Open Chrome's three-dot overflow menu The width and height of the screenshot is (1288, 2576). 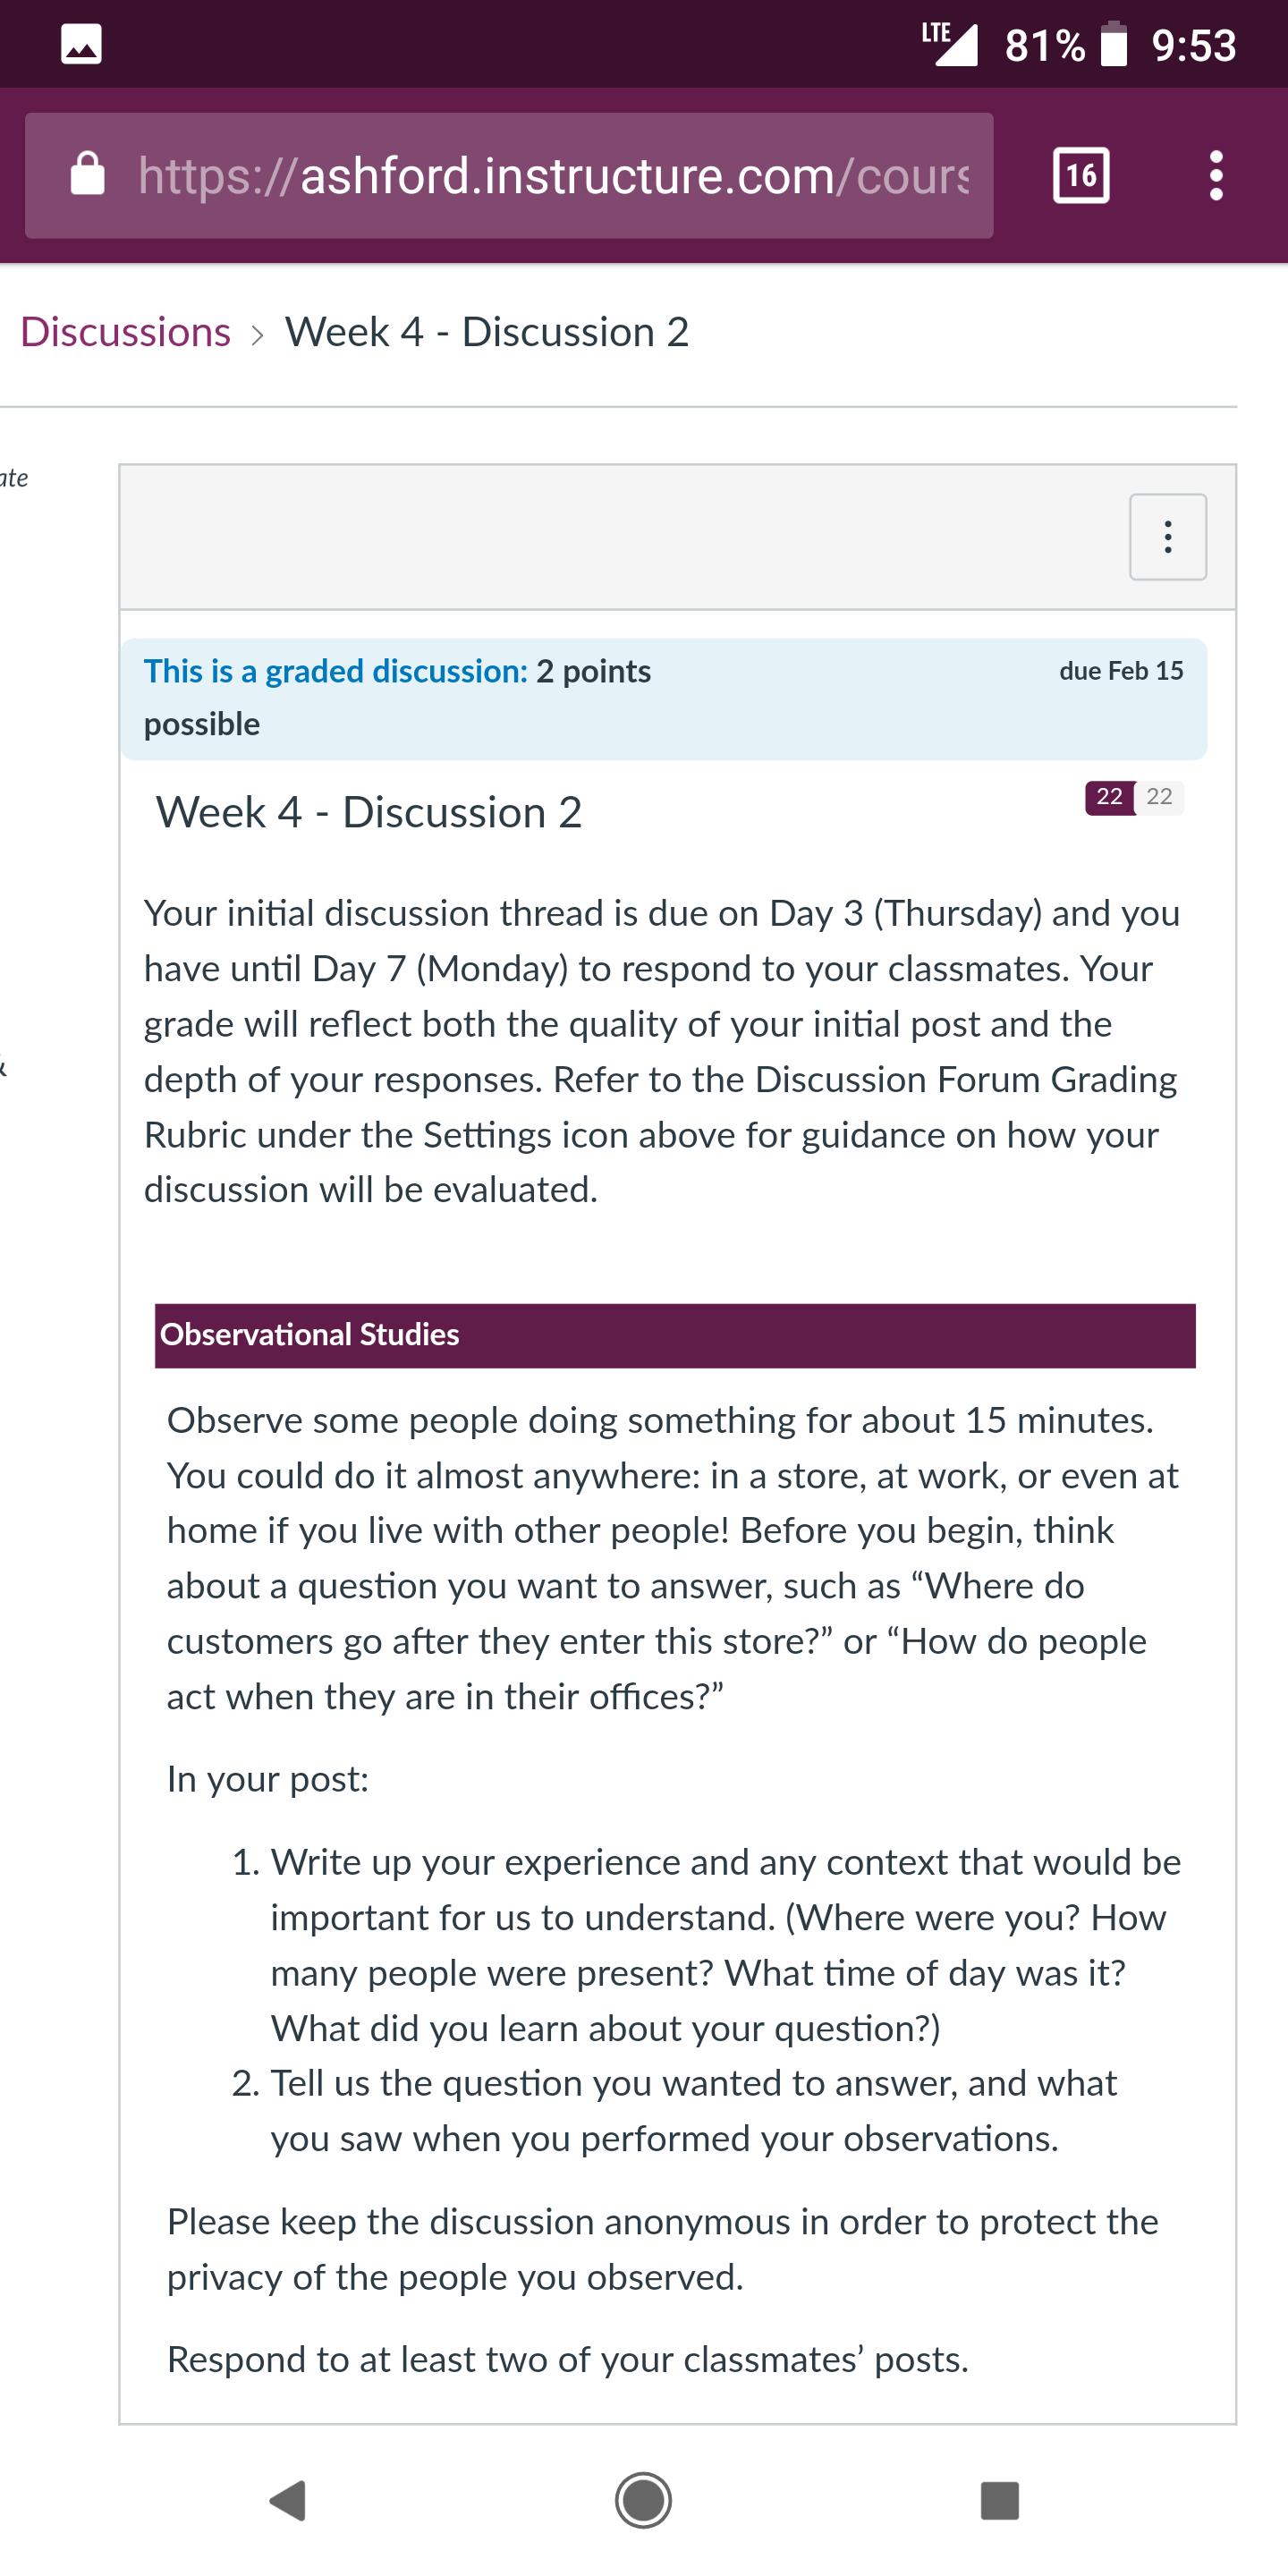(1216, 176)
